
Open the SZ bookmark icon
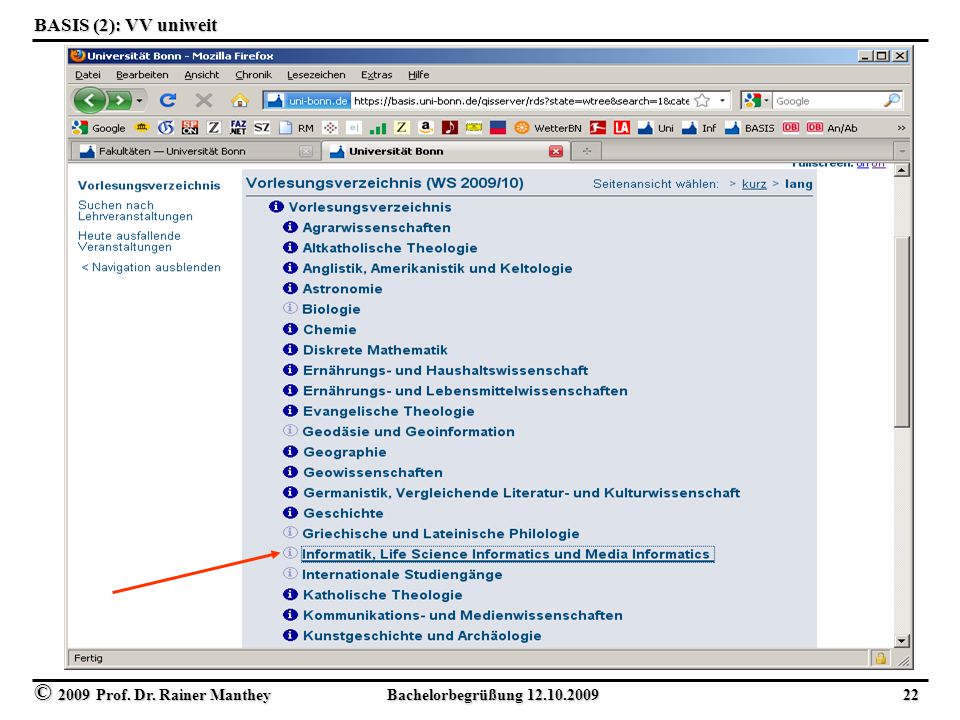pos(262,127)
